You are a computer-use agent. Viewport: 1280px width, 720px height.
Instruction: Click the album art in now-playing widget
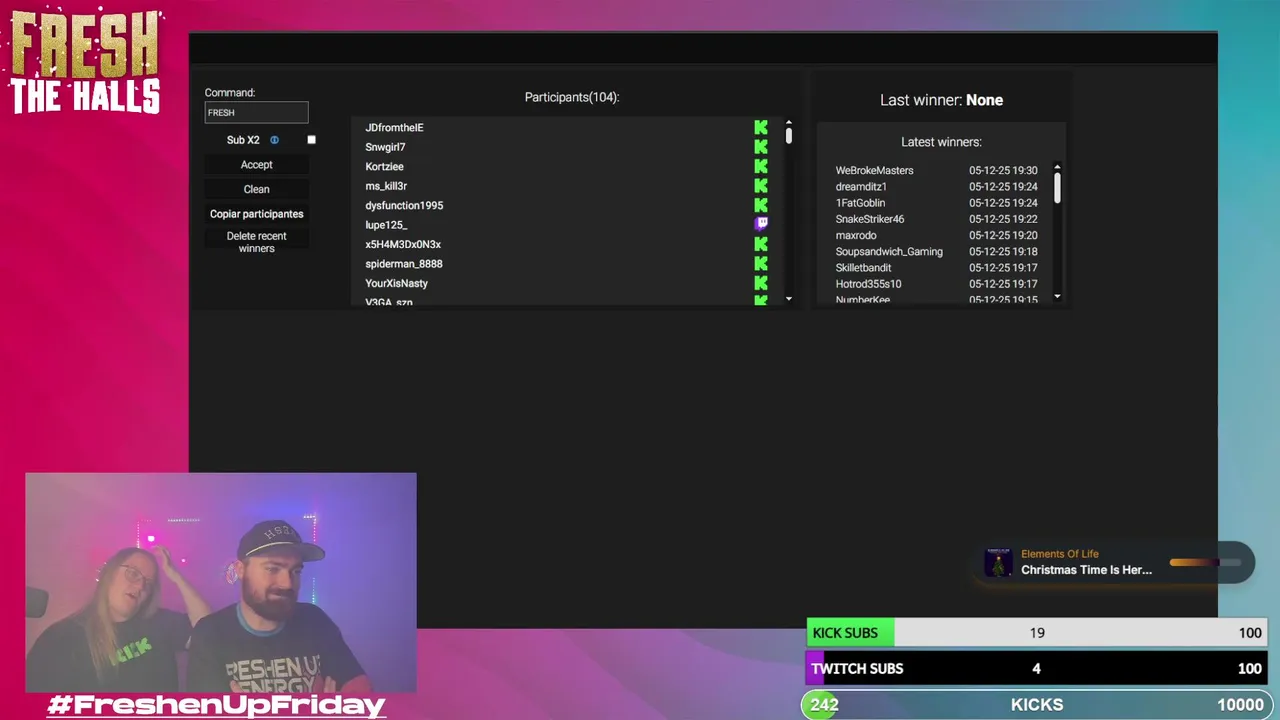[998, 562]
